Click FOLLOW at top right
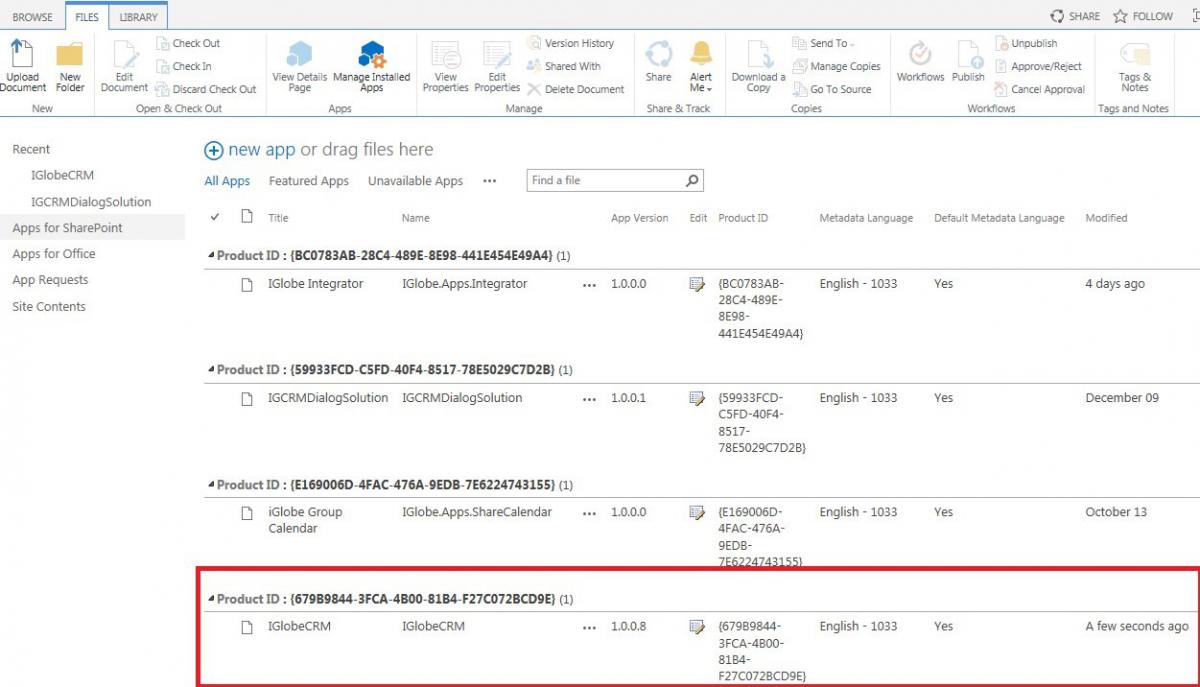1200x687 pixels. click(x=1143, y=16)
